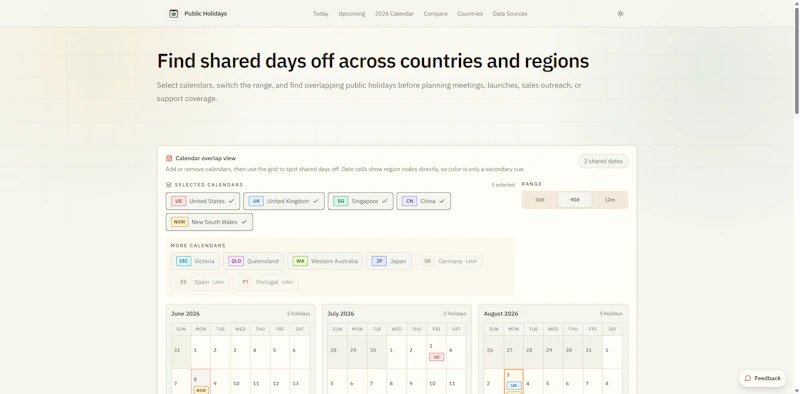Click the July 4 date cell

click(456, 352)
